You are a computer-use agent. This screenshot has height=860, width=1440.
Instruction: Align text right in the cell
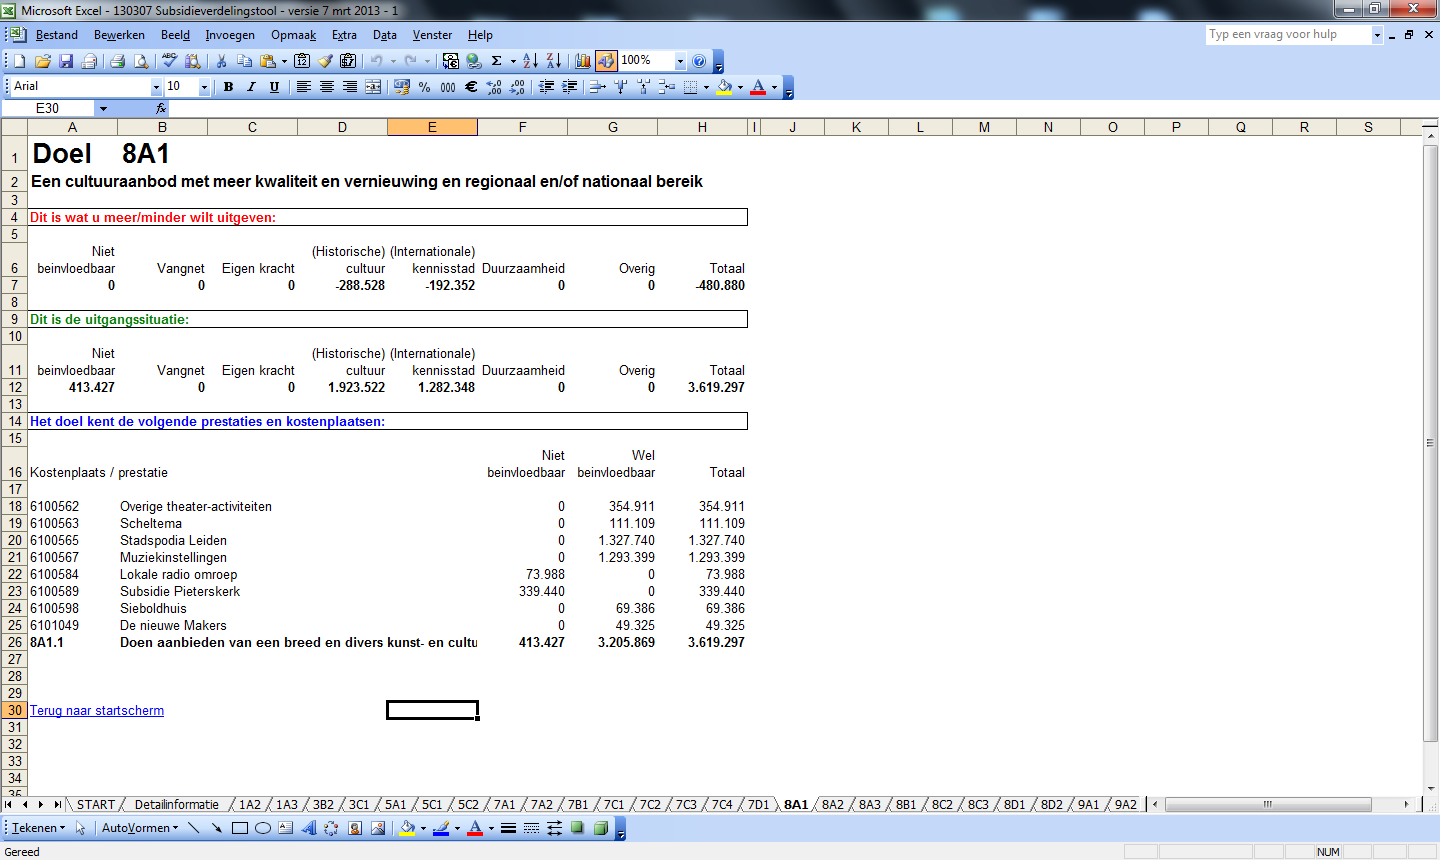click(x=349, y=87)
